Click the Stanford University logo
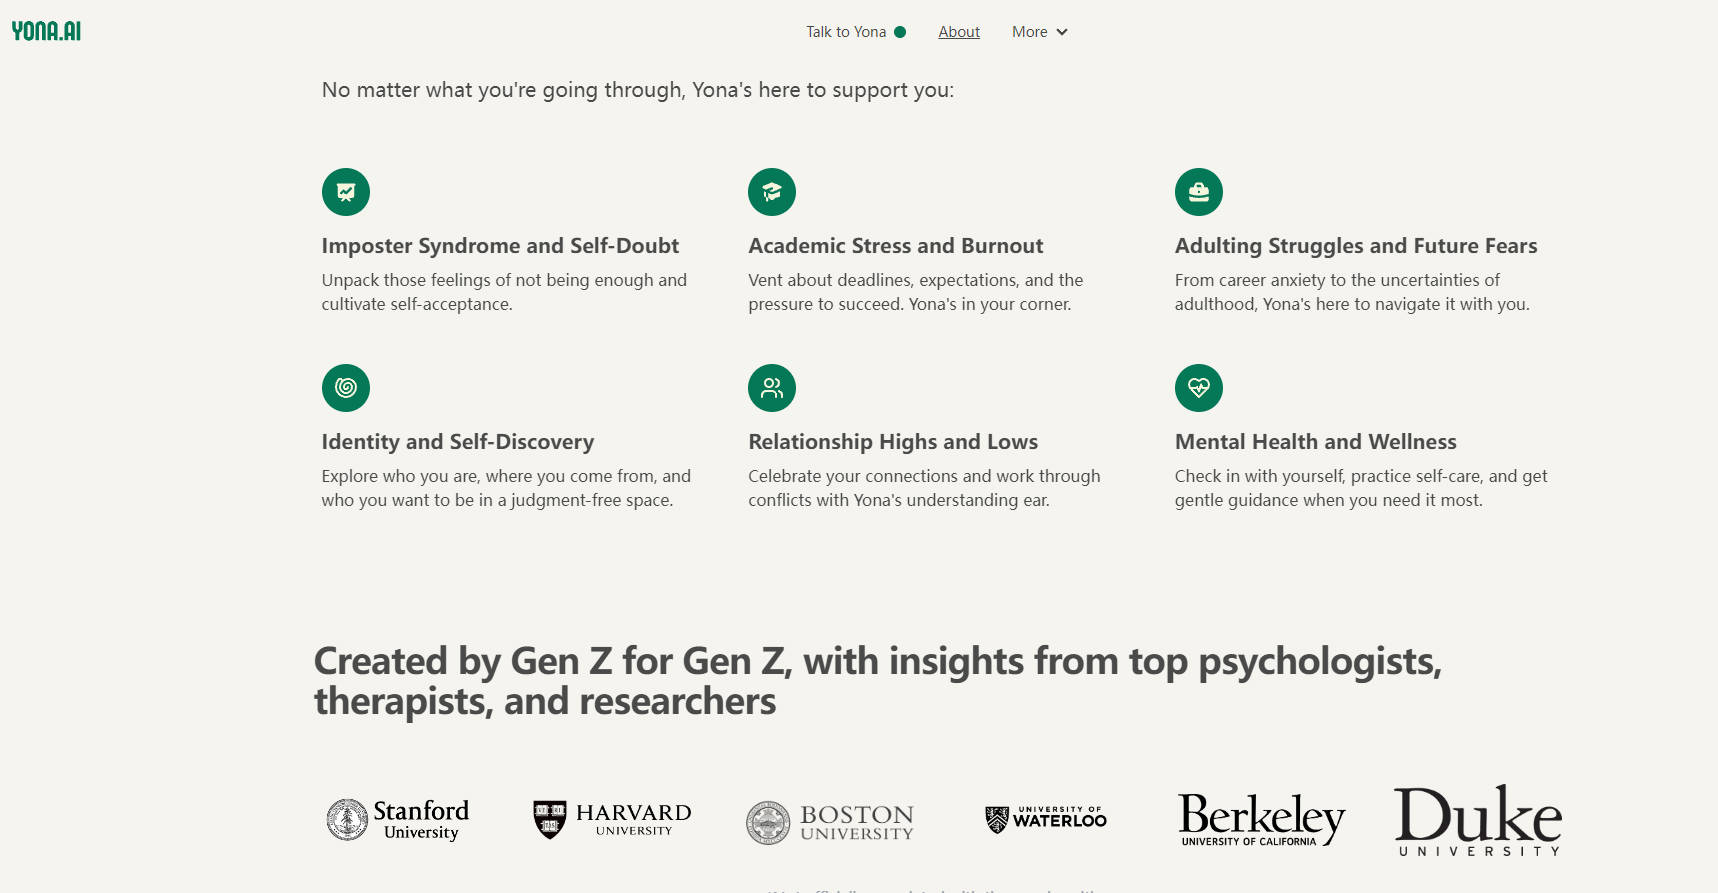 [398, 820]
